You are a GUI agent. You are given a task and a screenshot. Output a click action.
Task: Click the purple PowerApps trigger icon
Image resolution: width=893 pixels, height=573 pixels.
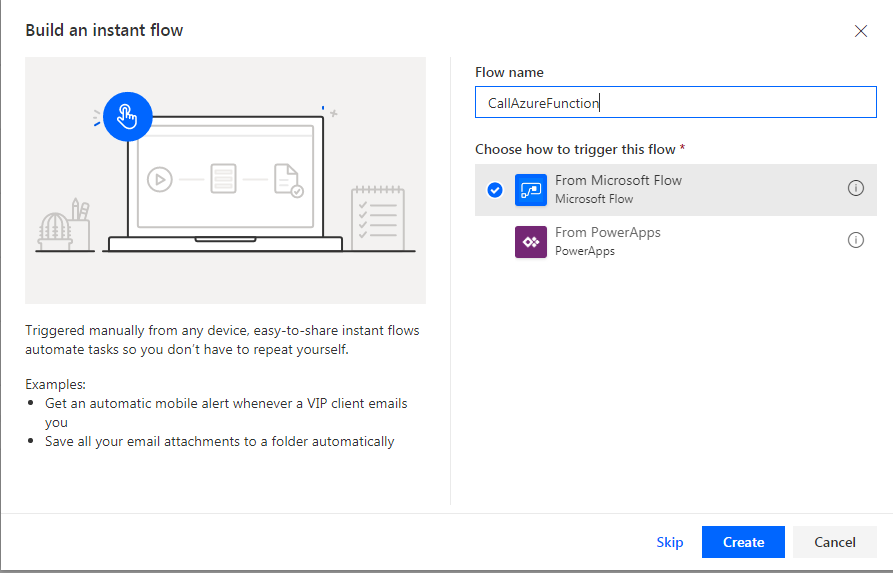click(531, 242)
